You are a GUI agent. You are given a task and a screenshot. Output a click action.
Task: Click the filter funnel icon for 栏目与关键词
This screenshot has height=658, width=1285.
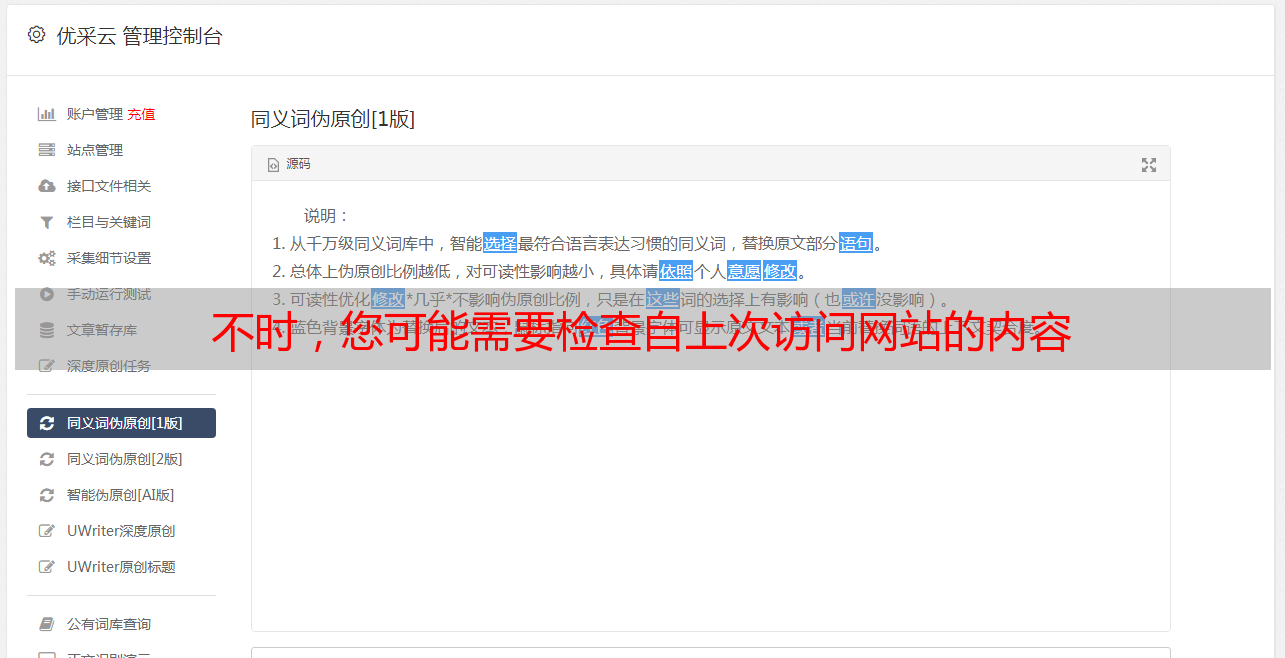pyautogui.click(x=46, y=222)
